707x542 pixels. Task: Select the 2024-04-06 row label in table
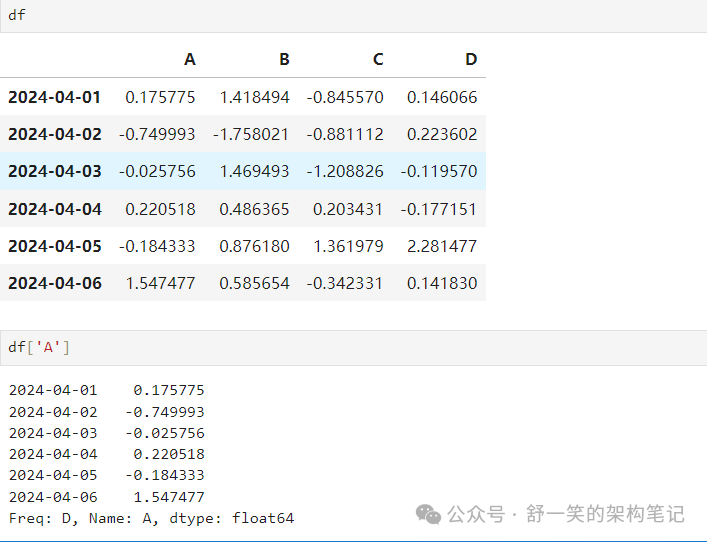coord(54,283)
